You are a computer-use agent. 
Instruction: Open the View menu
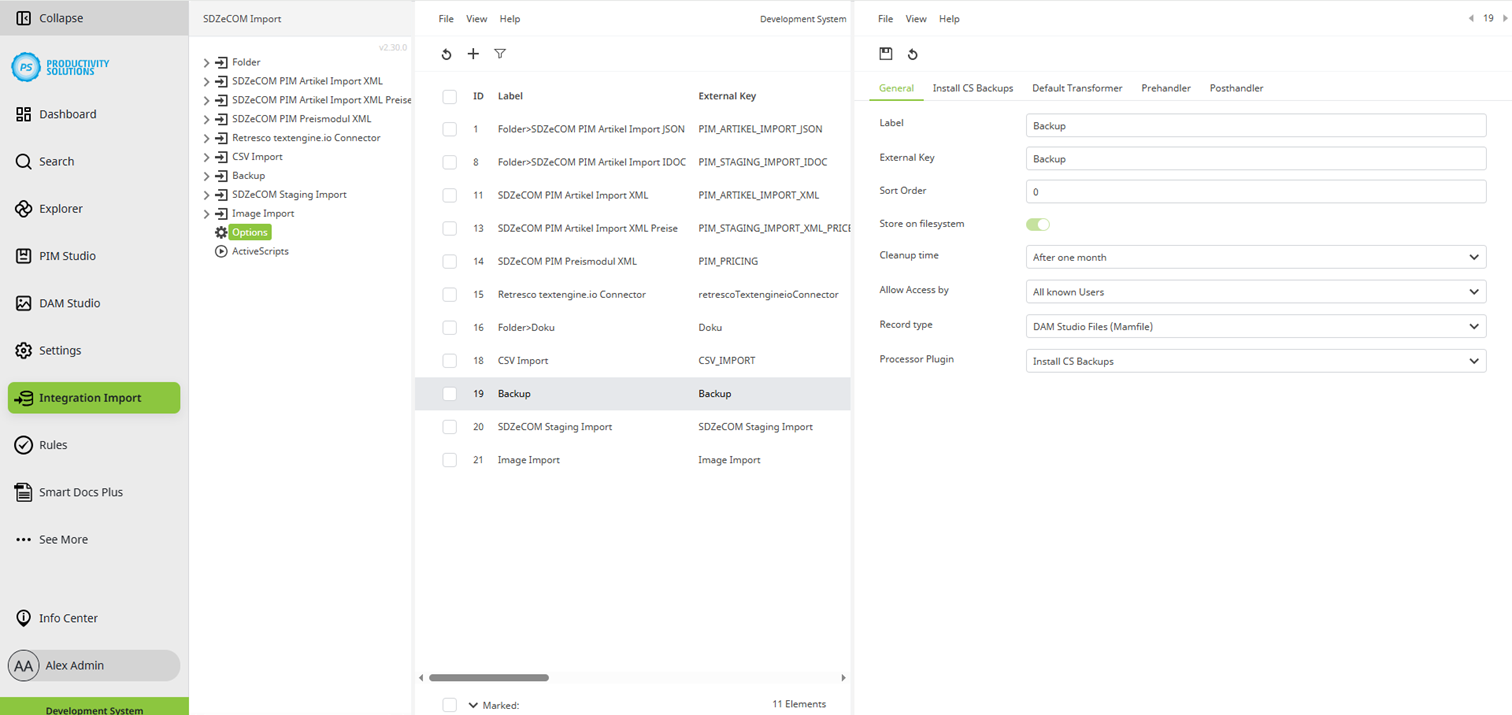476,18
